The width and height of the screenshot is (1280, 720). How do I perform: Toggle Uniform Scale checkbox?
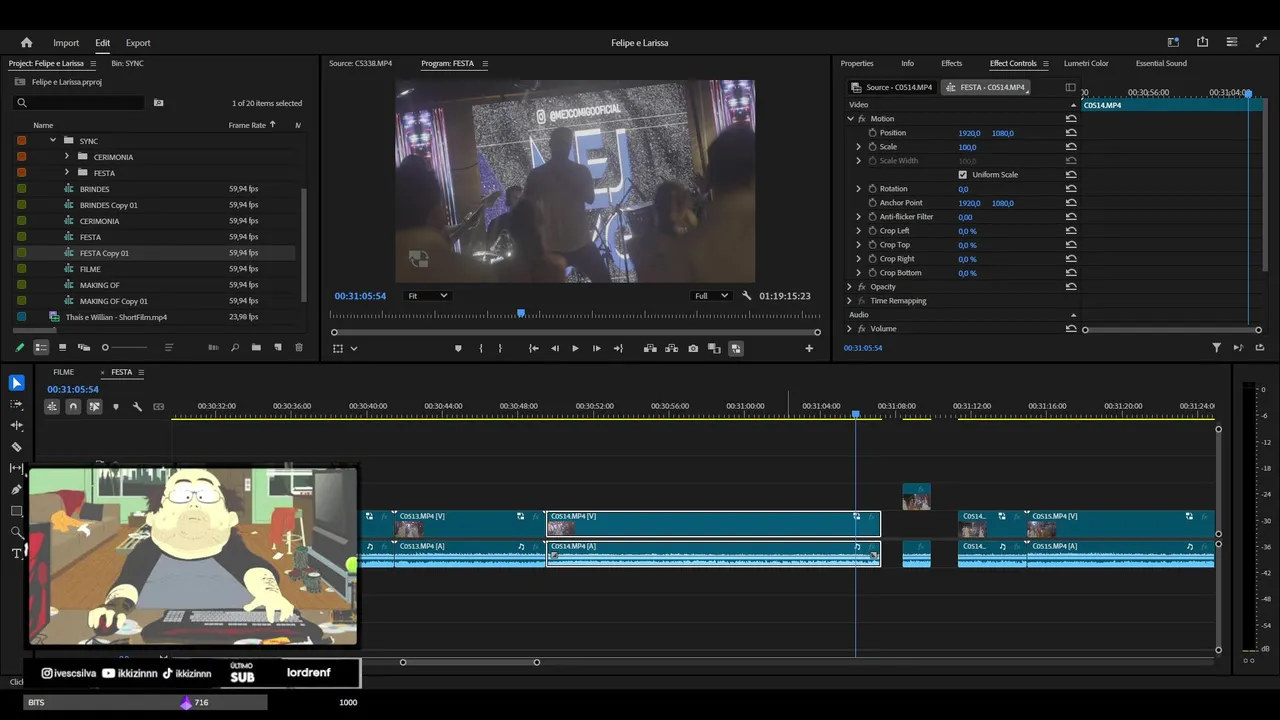click(x=963, y=175)
